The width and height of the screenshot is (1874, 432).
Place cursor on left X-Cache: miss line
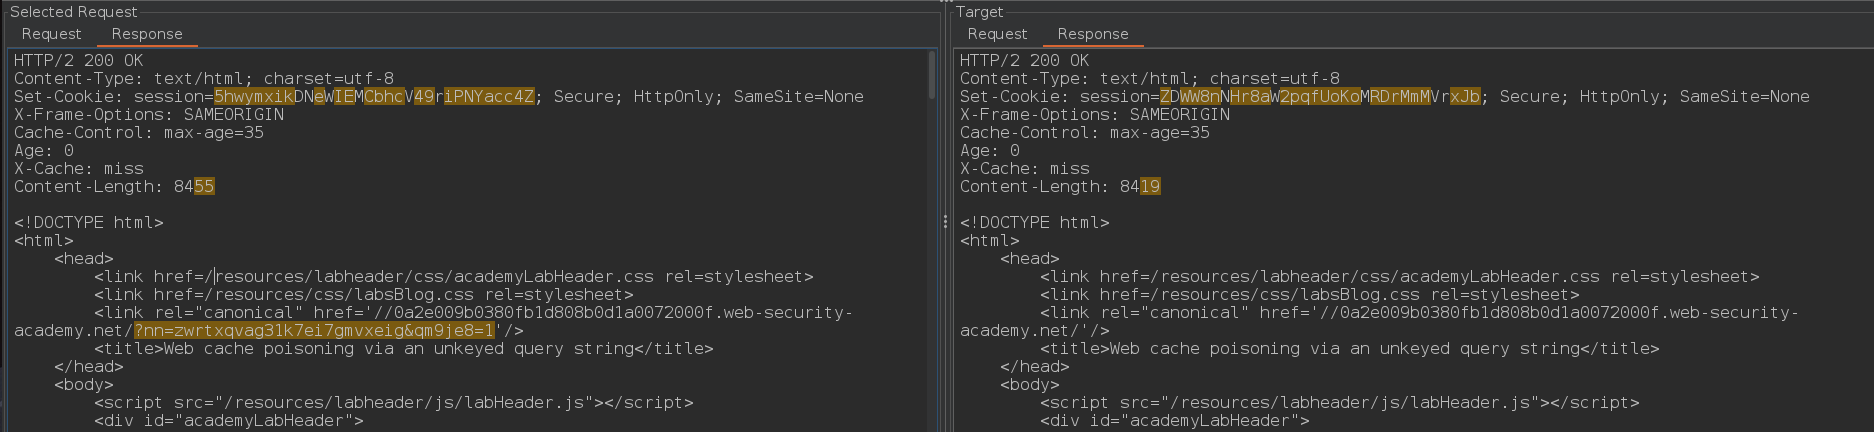click(x=78, y=169)
